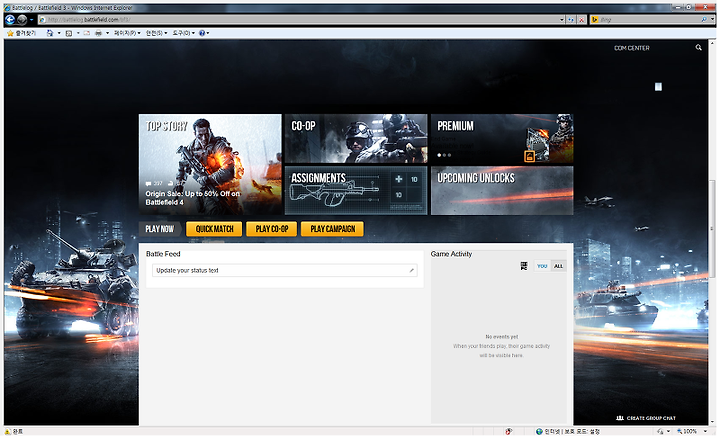Image resolution: width=720 pixels, height=439 pixels.
Task: Click the Feeds icon in command bar
Action: point(69,33)
